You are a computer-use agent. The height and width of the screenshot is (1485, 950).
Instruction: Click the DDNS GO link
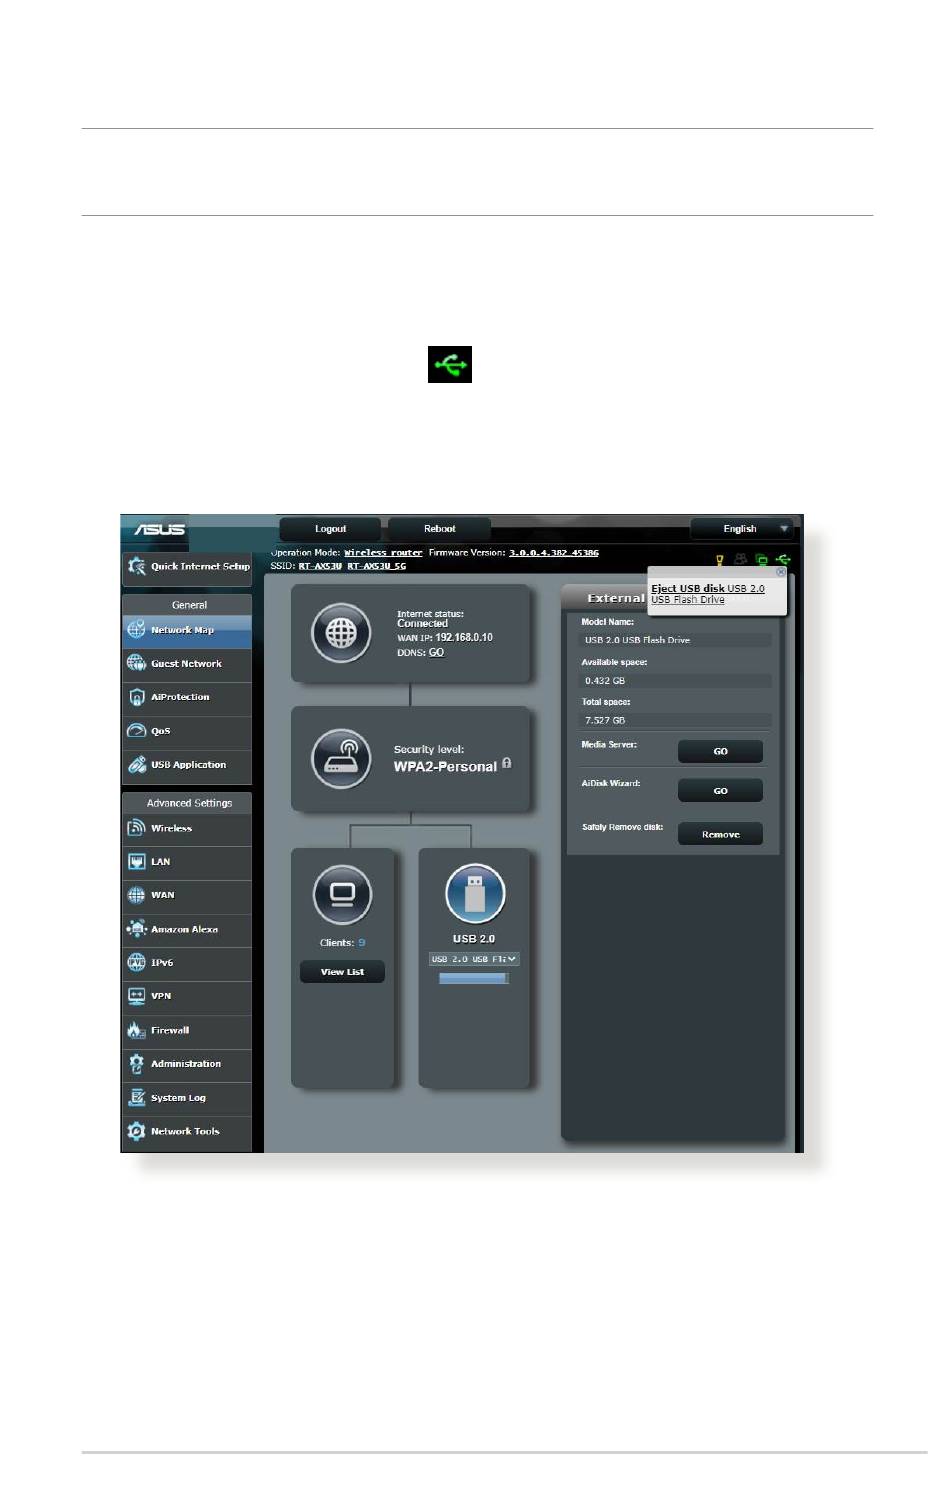[436, 653]
